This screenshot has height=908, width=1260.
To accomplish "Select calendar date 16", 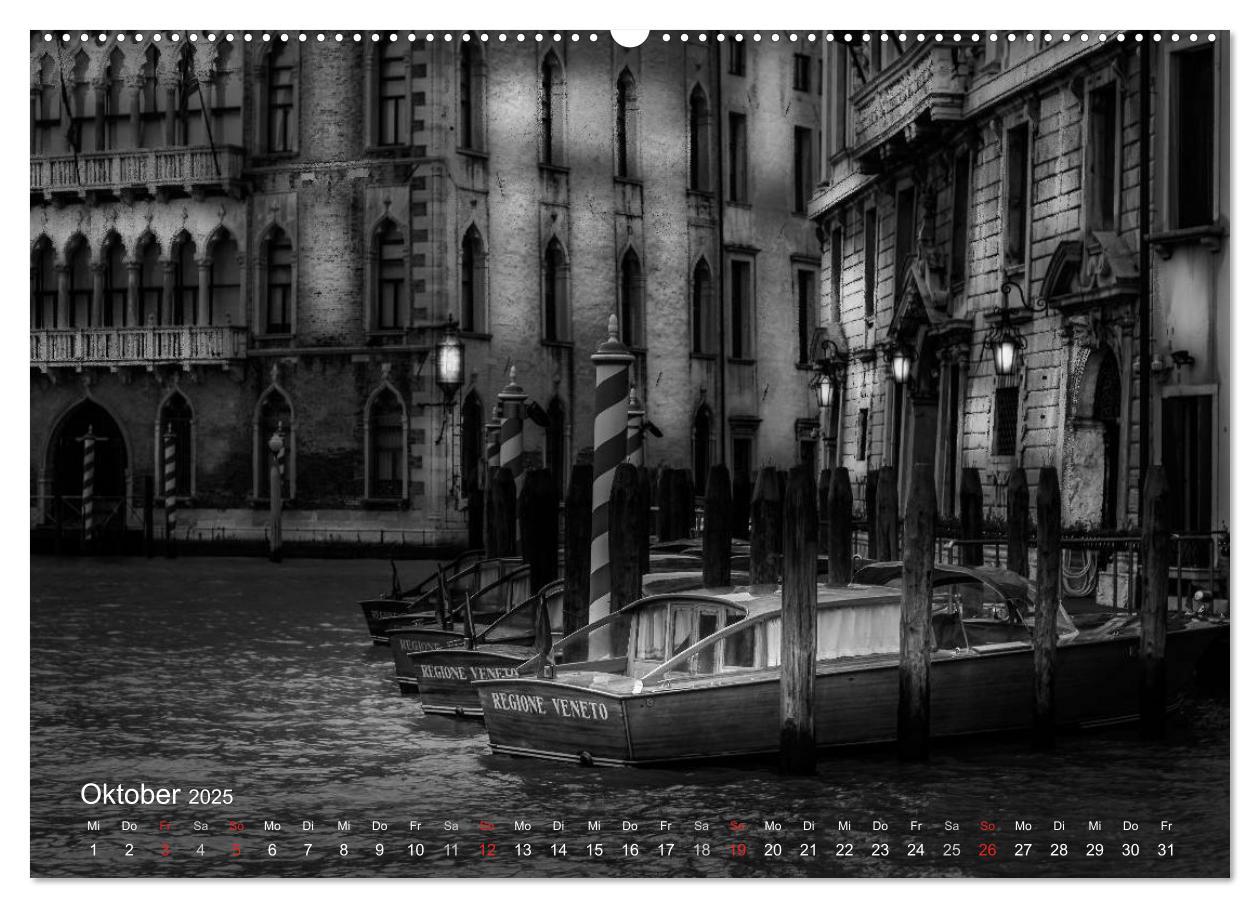I will point(630,850).
